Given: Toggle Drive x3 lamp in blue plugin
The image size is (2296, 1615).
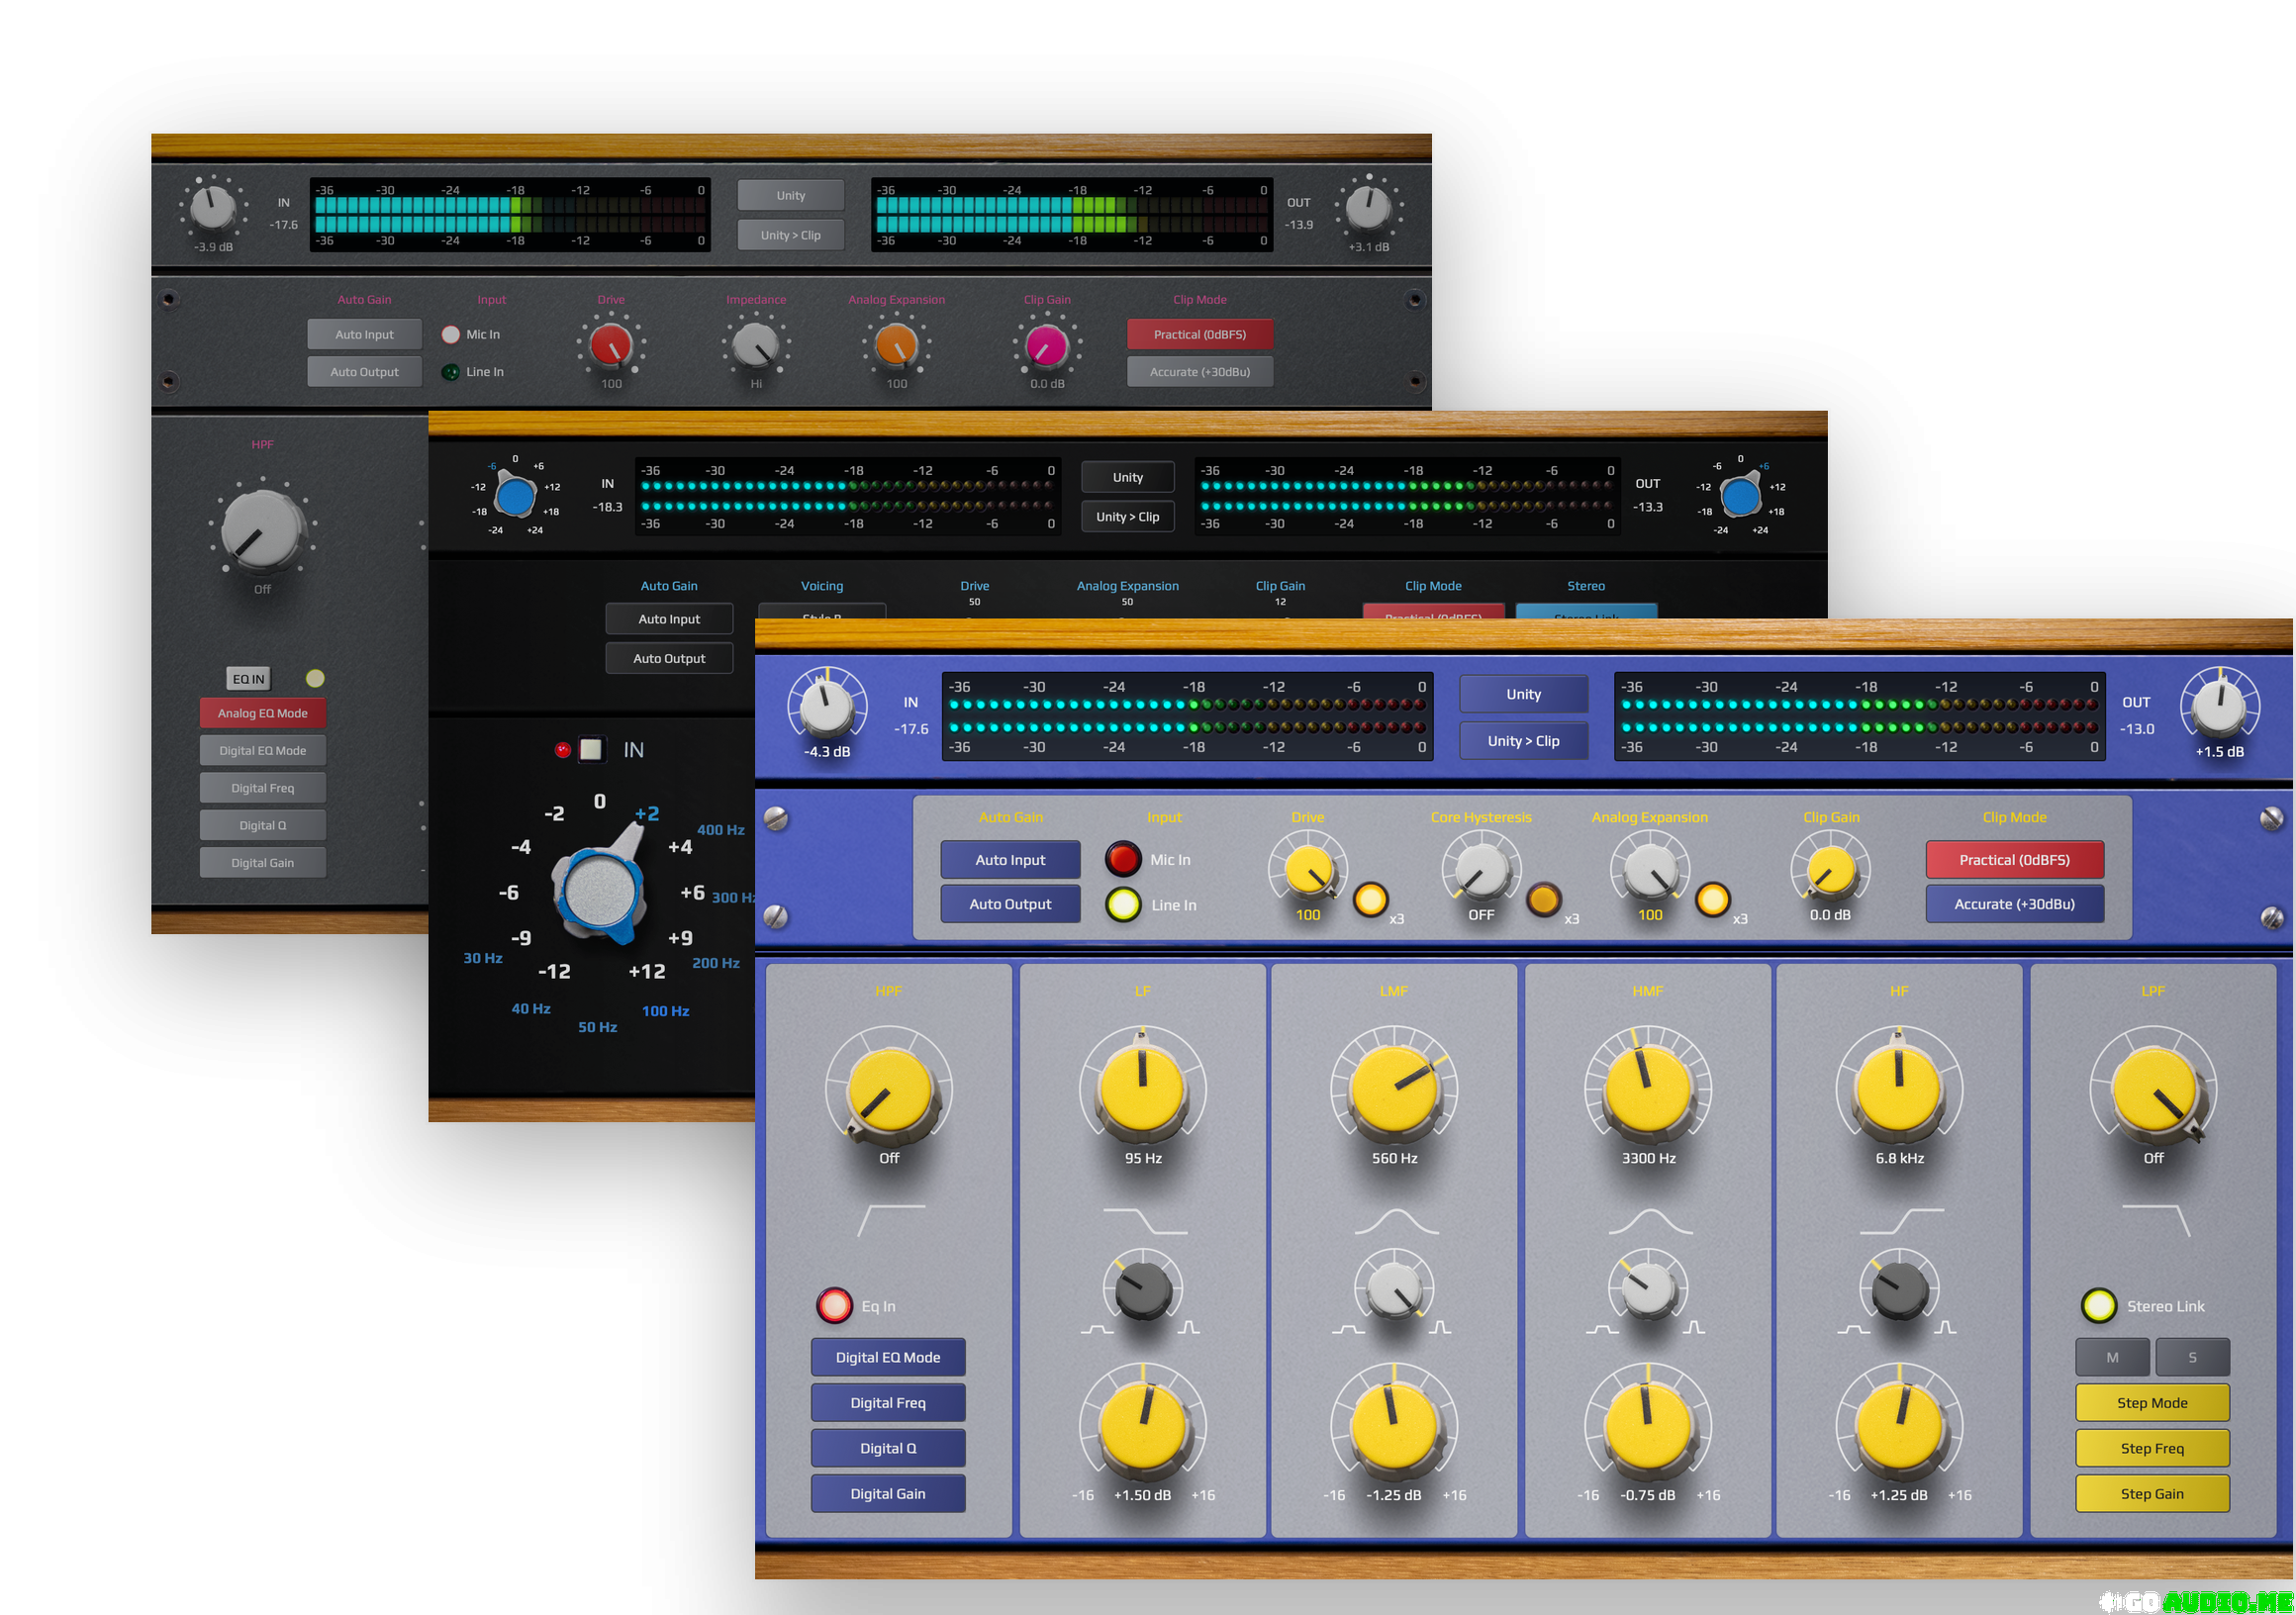Looking at the screenshot, I should (1370, 899).
